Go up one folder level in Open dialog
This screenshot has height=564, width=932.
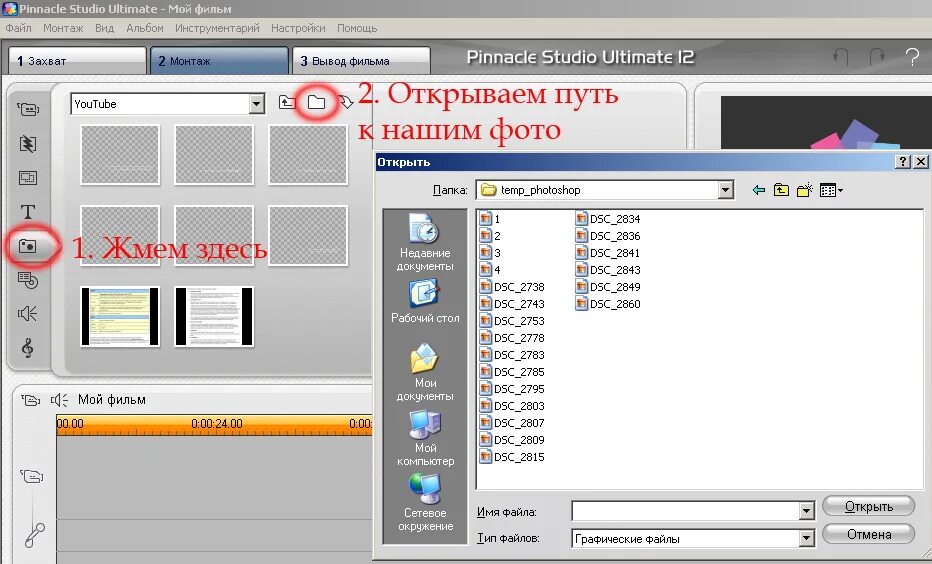click(781, 190)
